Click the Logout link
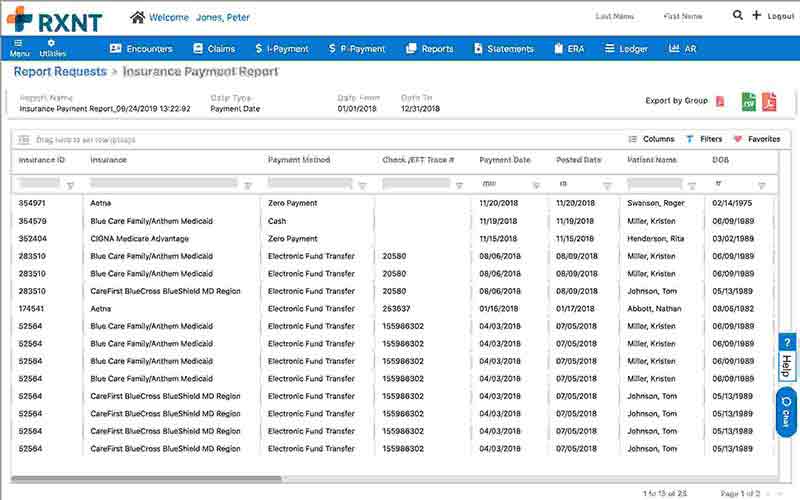800x500 pixels. coord(780,17)
